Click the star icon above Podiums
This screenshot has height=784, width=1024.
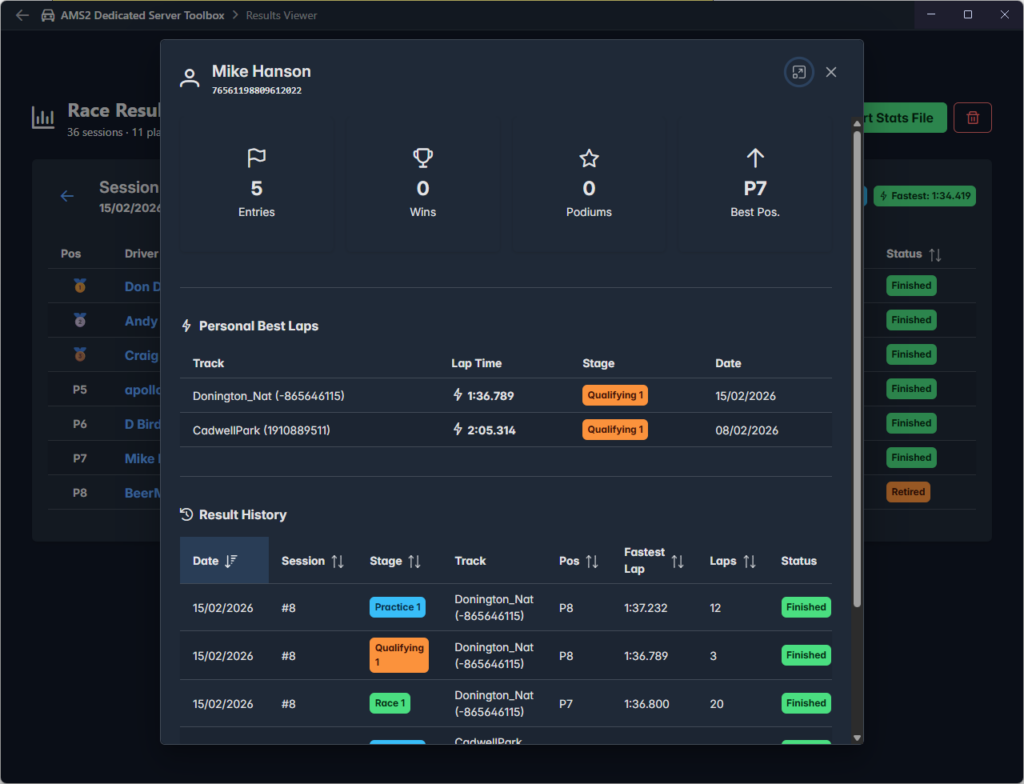click(589, 158)
